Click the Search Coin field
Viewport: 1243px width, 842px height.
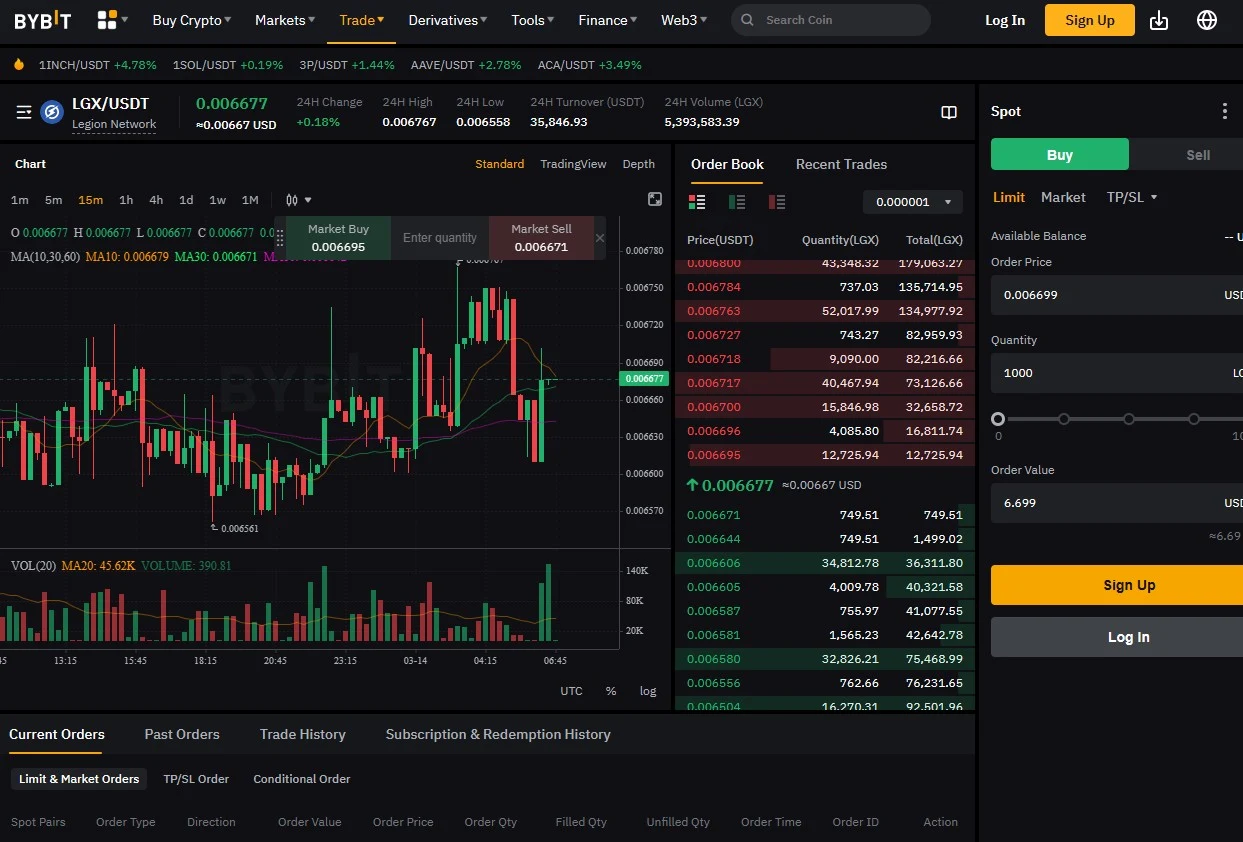click(831, 20)
